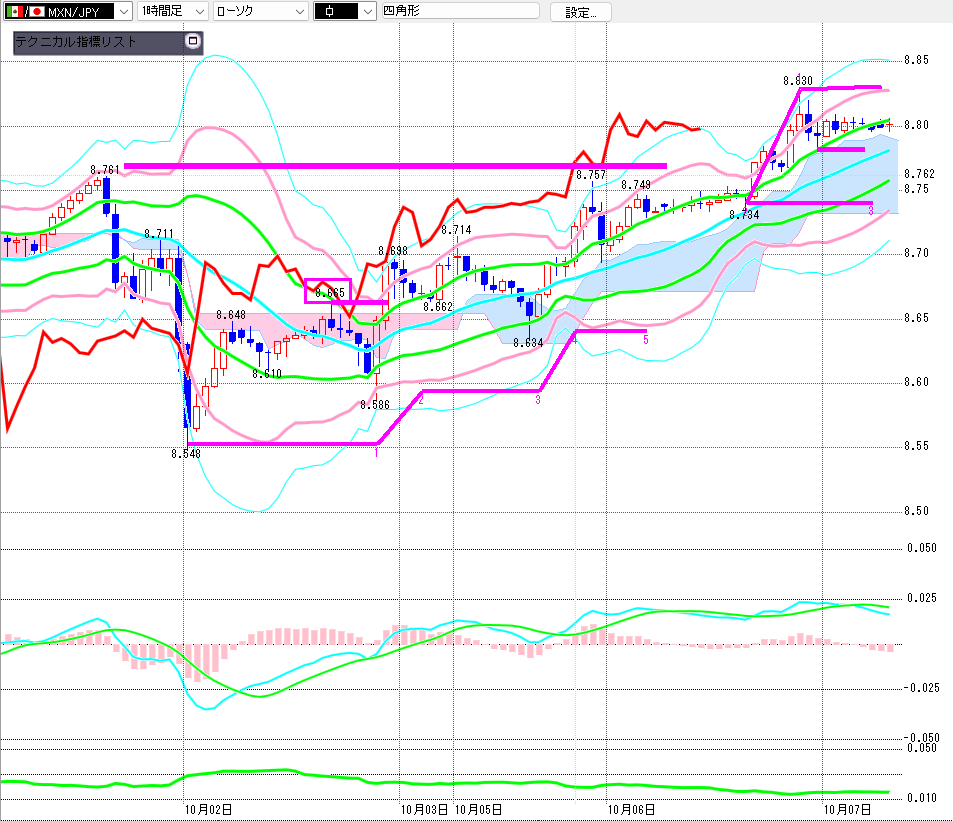The width and height of the screenshot is (953, 821).
Task: Click the 10月06日 date label
Action: click(x=631, y=809)
